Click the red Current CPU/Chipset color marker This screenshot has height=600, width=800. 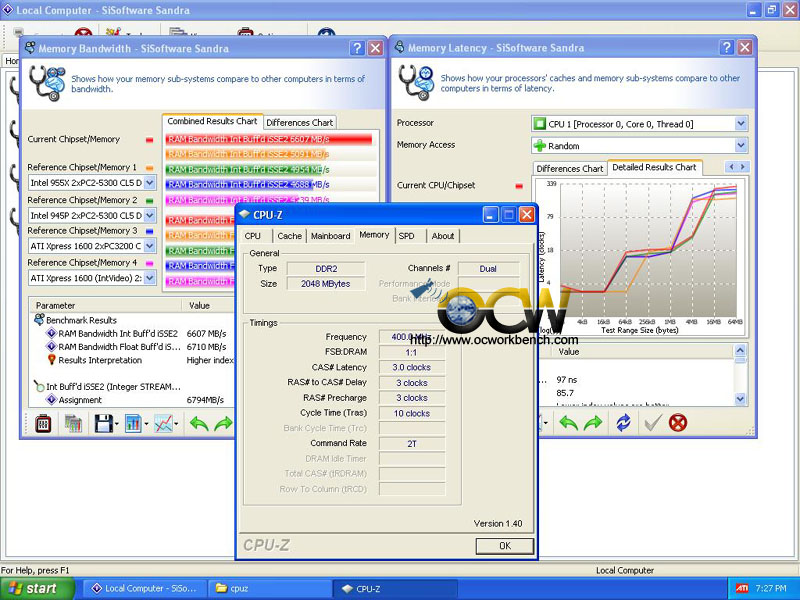[519, 186]
